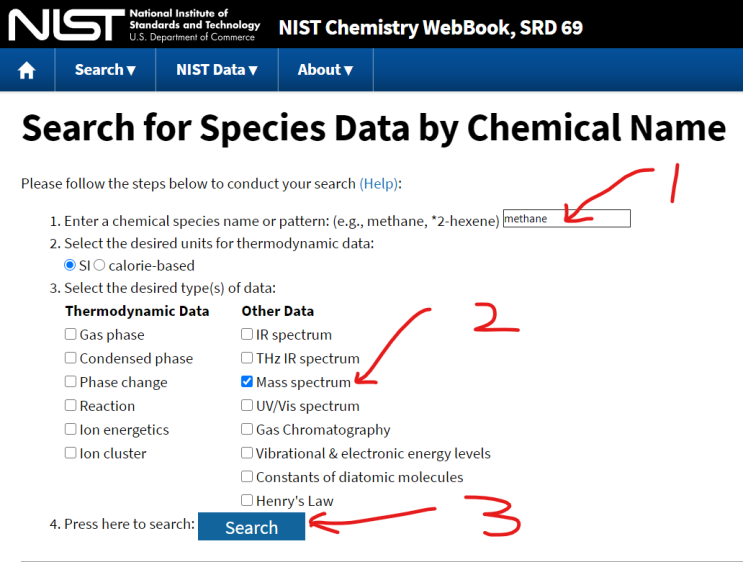The width and height of the screenshot is (743, 562).
Task: Check the Henry's Law checkbox
Action: [x=247, y=501]
